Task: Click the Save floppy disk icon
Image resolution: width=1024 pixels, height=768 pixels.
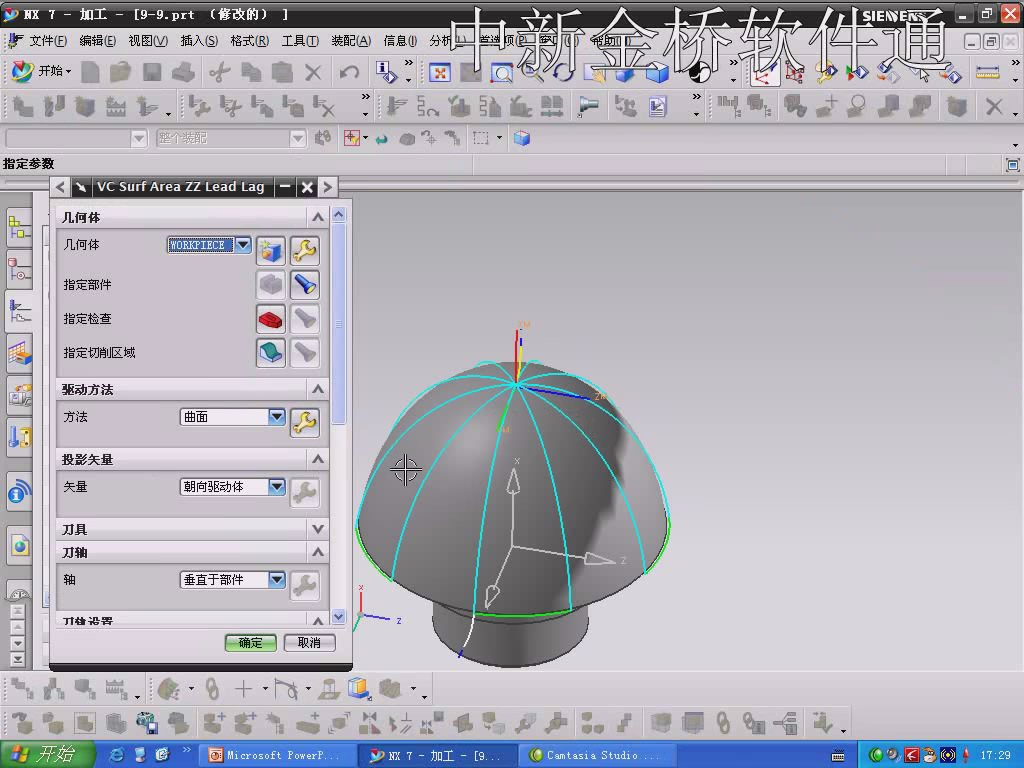Action: [152, 72]
